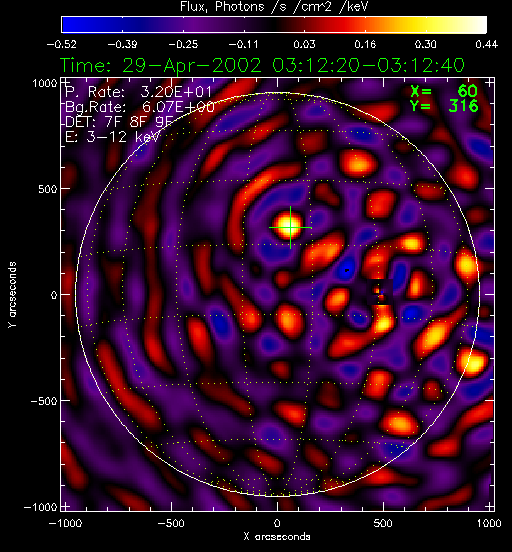This screenshot has width=512, height=552.
Task: Click the X arcseconds axis title
Action: [x=277, y=537]
